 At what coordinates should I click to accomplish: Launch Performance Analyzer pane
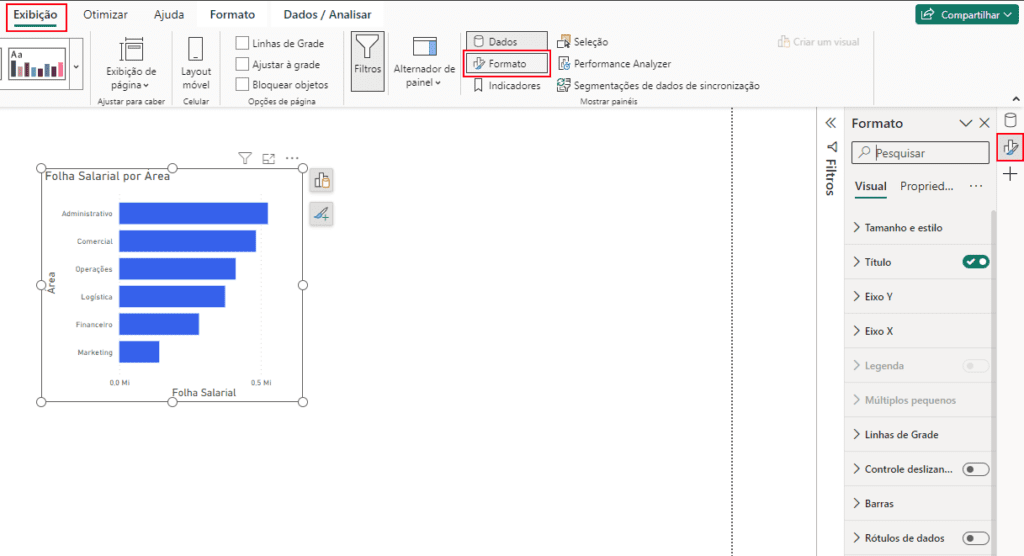point(615,64)
